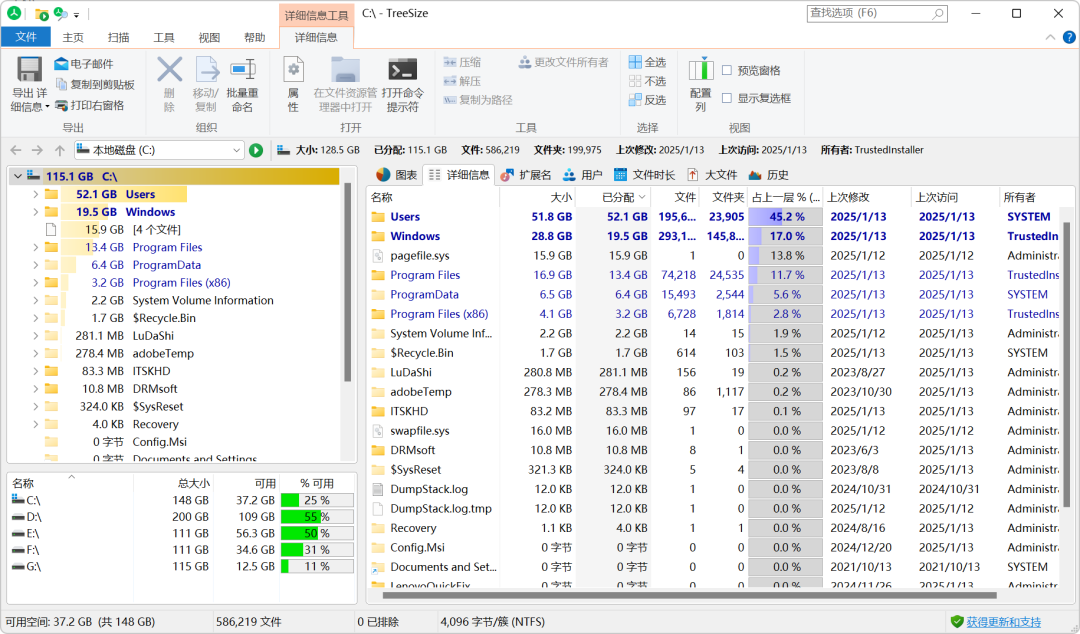The height and width of the screenshot is (634, 1080).
Task: Expand LuDaShi folder in tree
Action: [x=35, y=336]
